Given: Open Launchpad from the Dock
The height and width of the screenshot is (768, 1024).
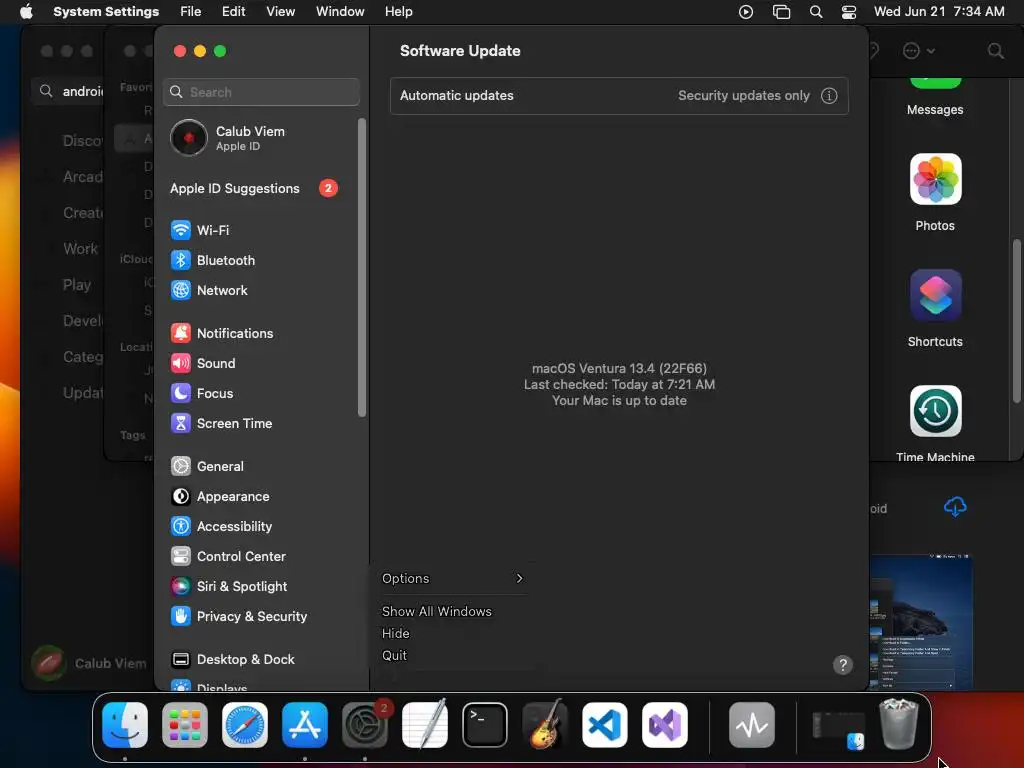Looking at the screenshot, I should [185, 725].
